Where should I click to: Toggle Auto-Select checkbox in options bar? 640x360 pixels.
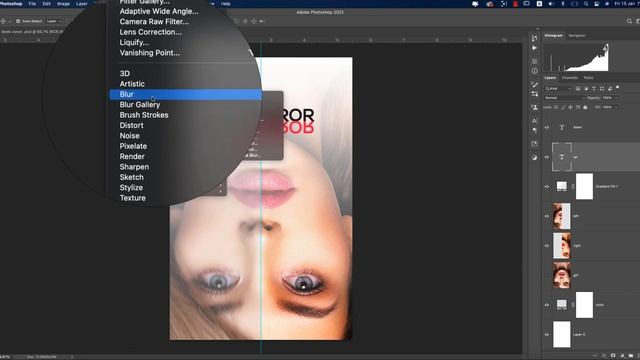pyautogui.click(x=18, y=21)
